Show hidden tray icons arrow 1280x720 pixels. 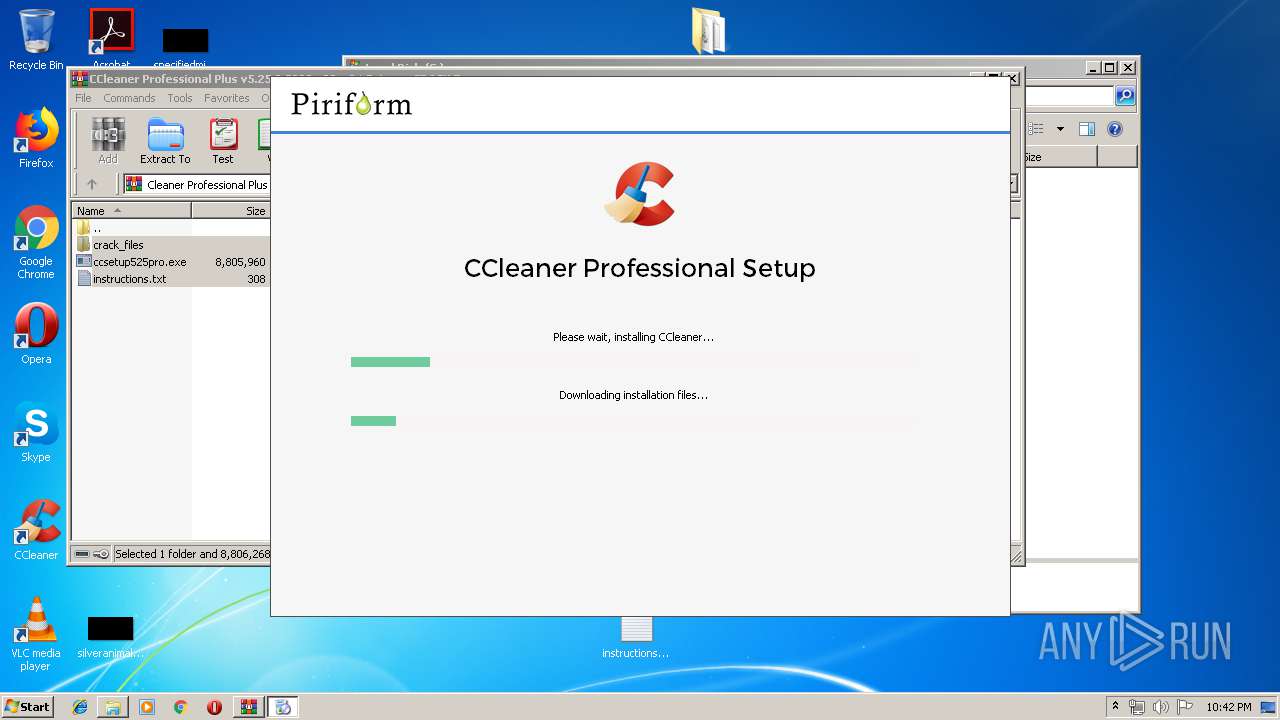1115,707
